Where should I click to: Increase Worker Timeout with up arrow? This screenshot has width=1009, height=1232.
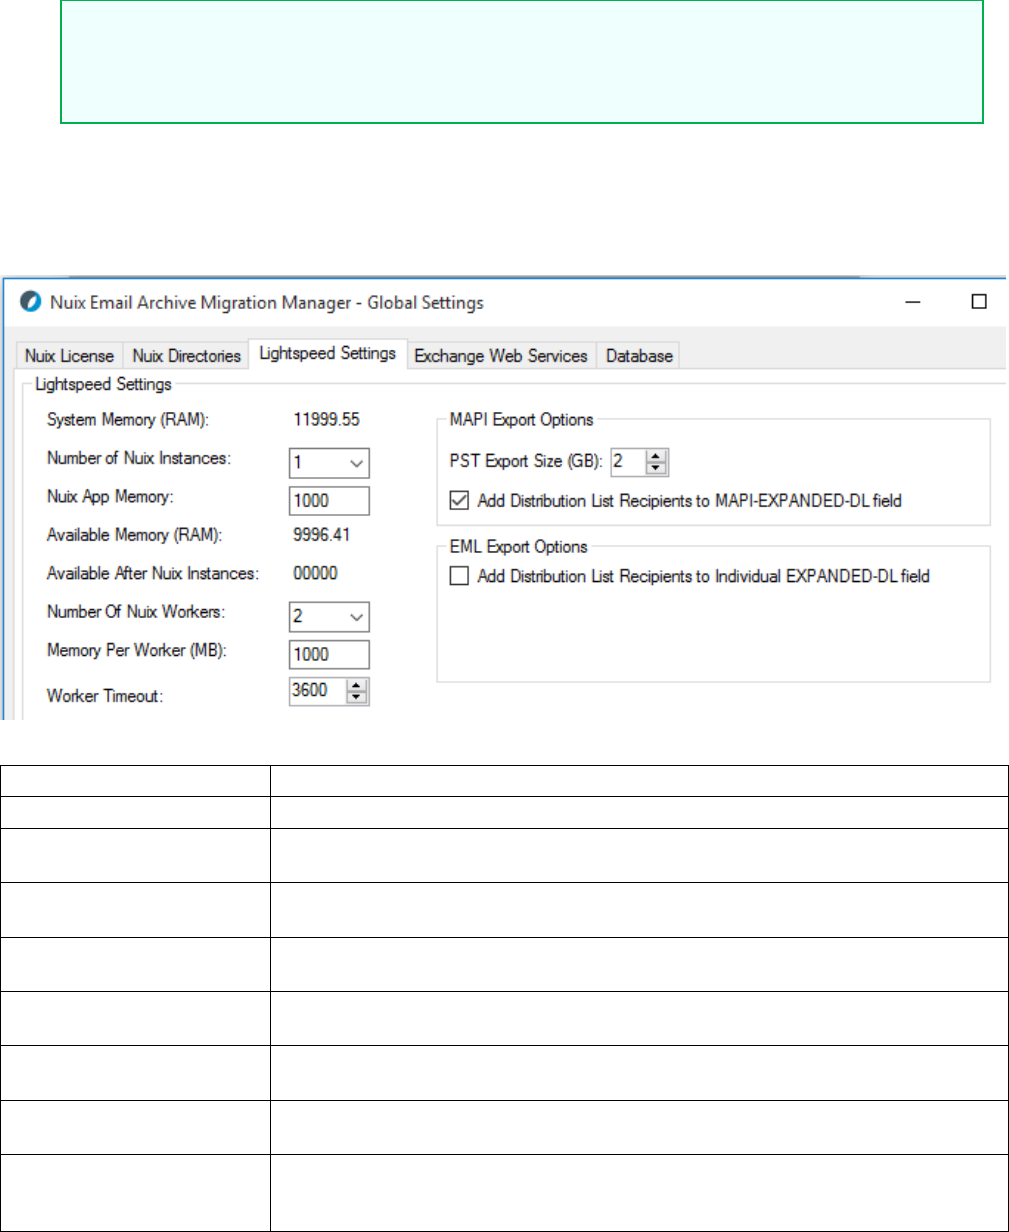click(x=358, y=685)
